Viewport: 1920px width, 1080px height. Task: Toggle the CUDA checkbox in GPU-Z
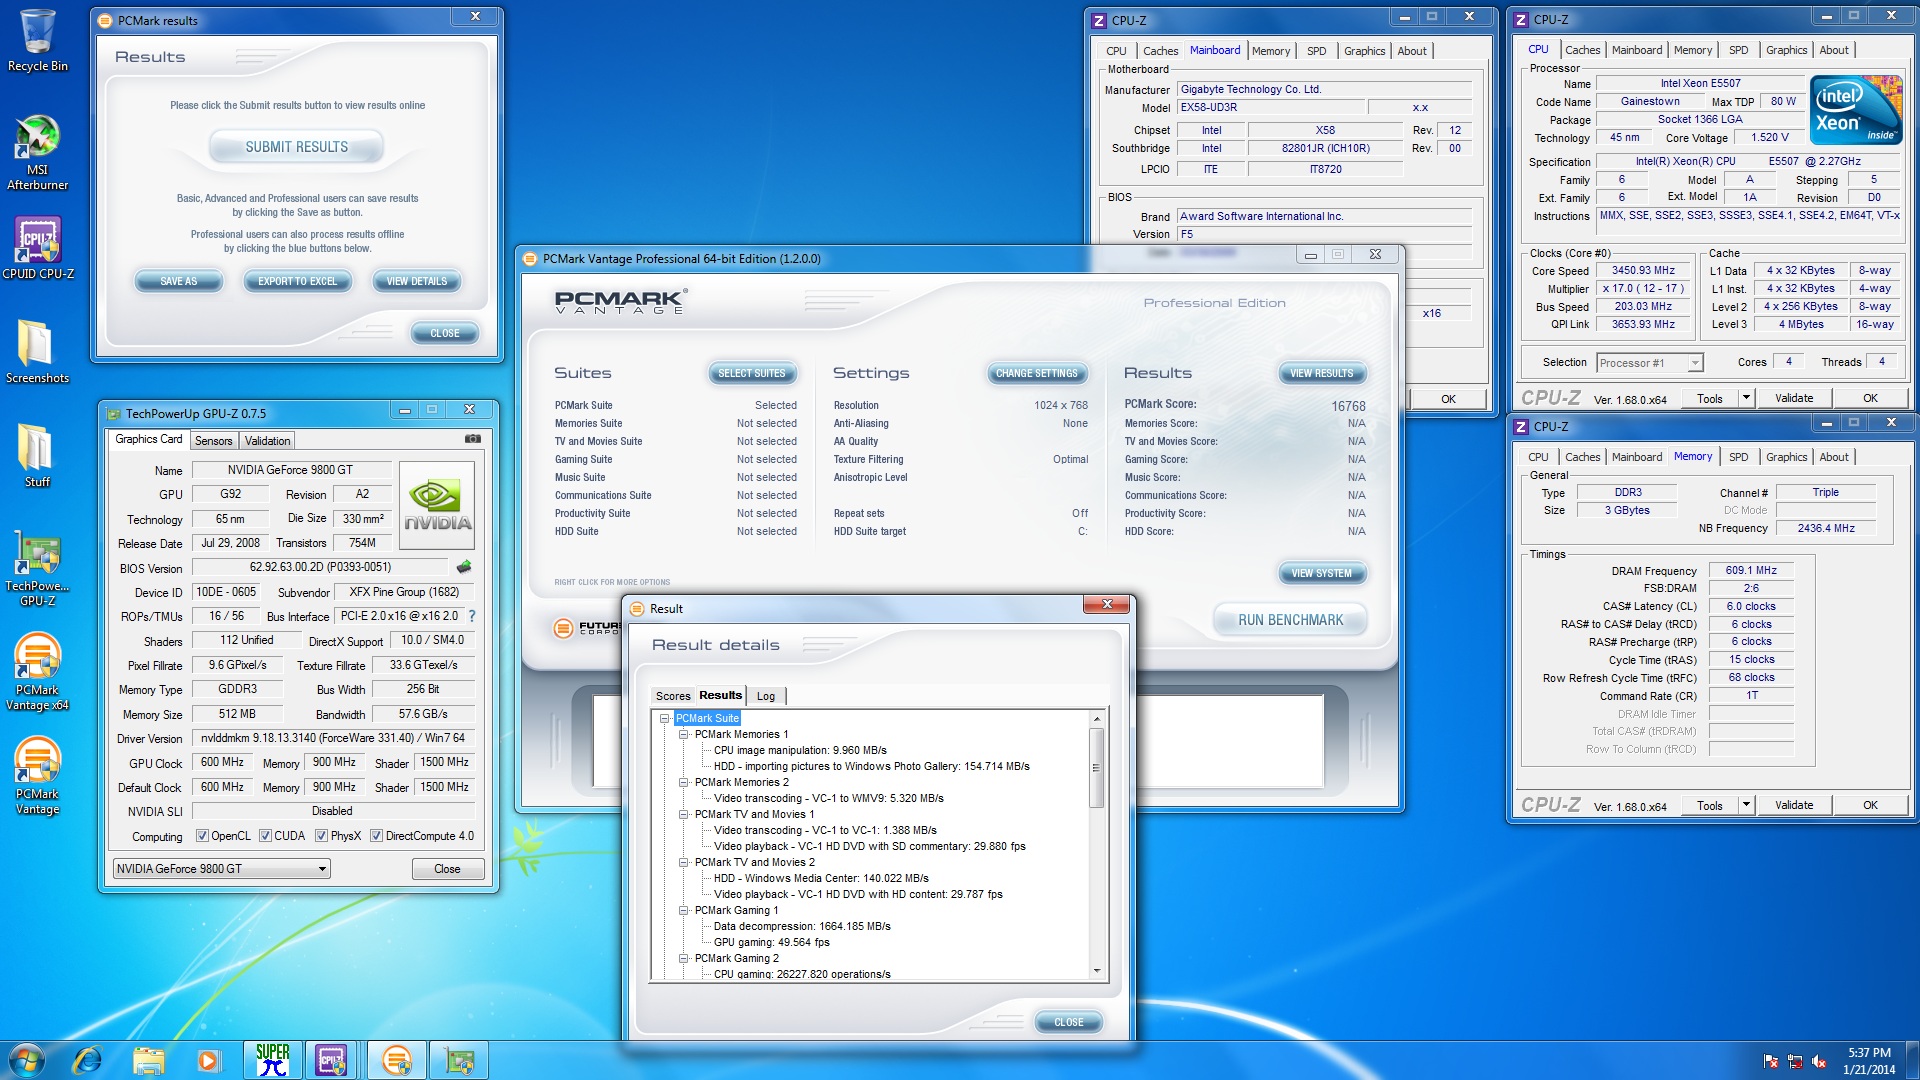[x=265, y=836]
